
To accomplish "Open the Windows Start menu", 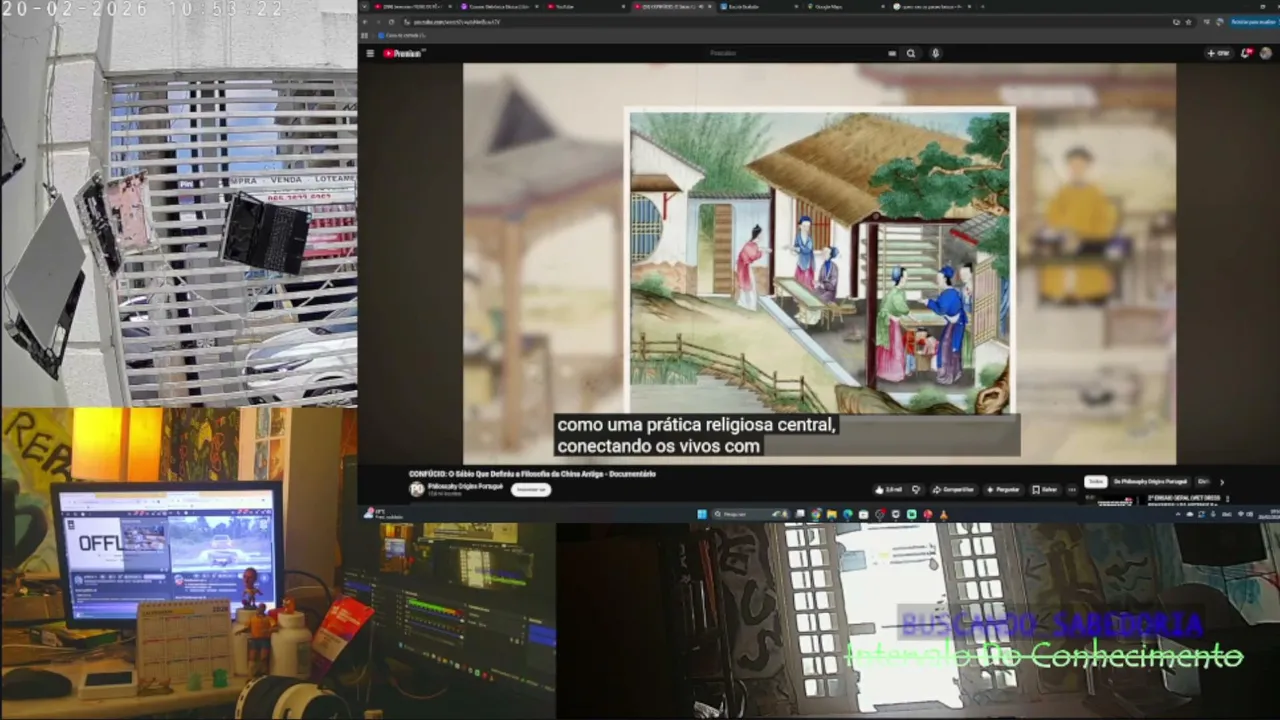I will pyautogui.click(x=702, y=515).
